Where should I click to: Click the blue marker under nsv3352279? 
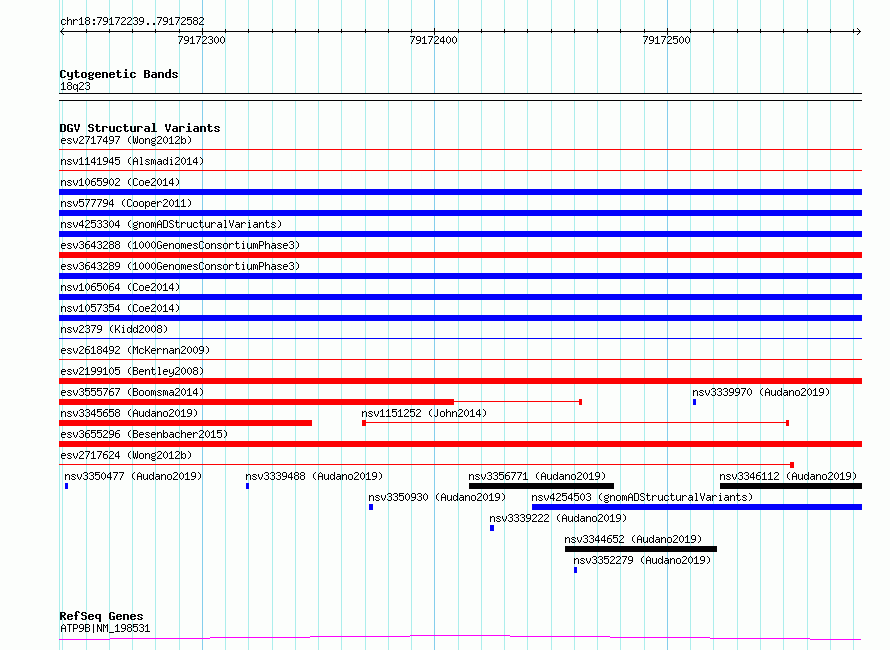[x=575, y=570]
